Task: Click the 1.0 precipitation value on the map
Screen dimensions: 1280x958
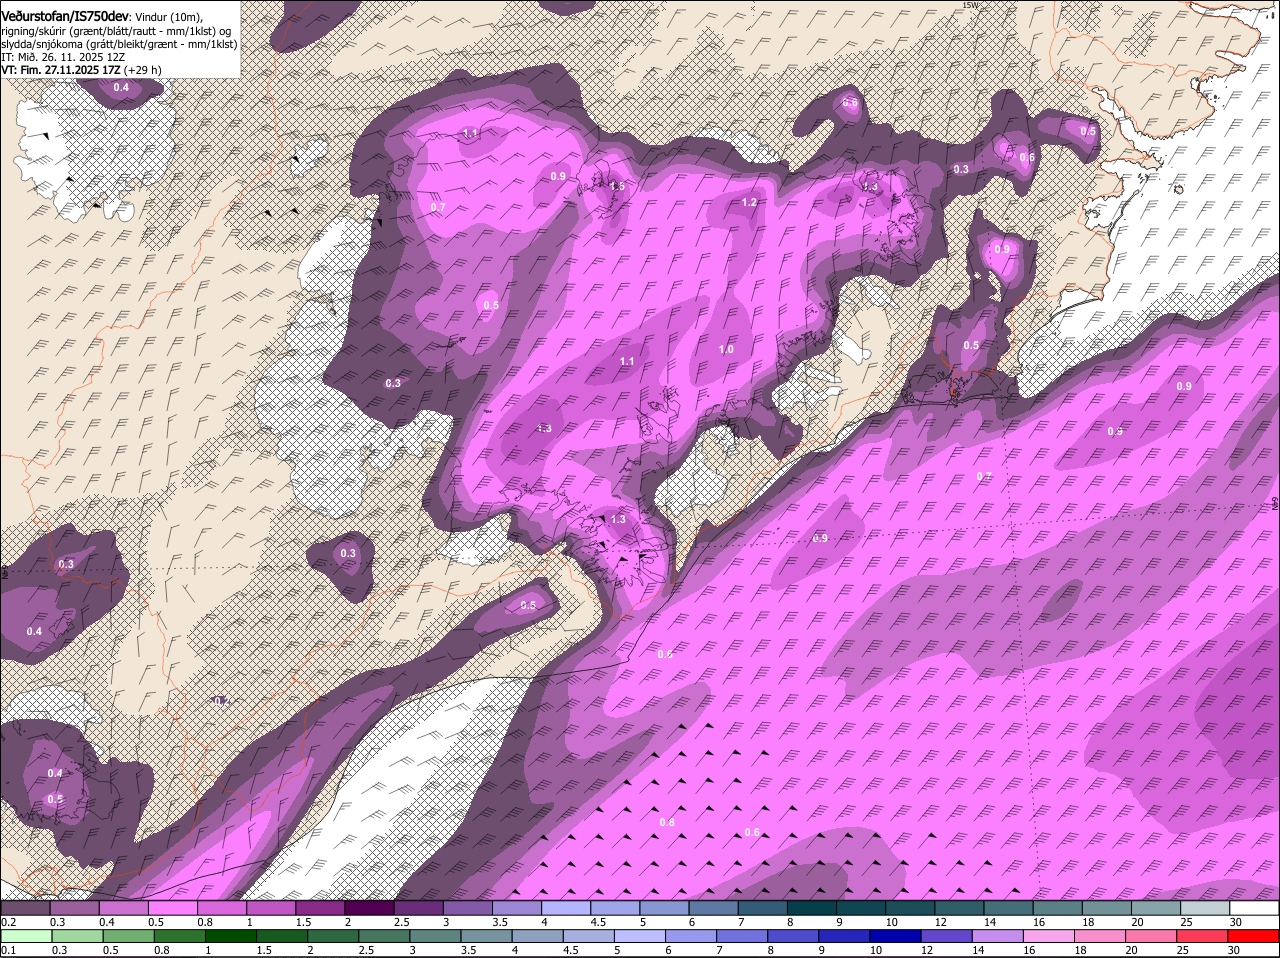Action: [726, 349]
